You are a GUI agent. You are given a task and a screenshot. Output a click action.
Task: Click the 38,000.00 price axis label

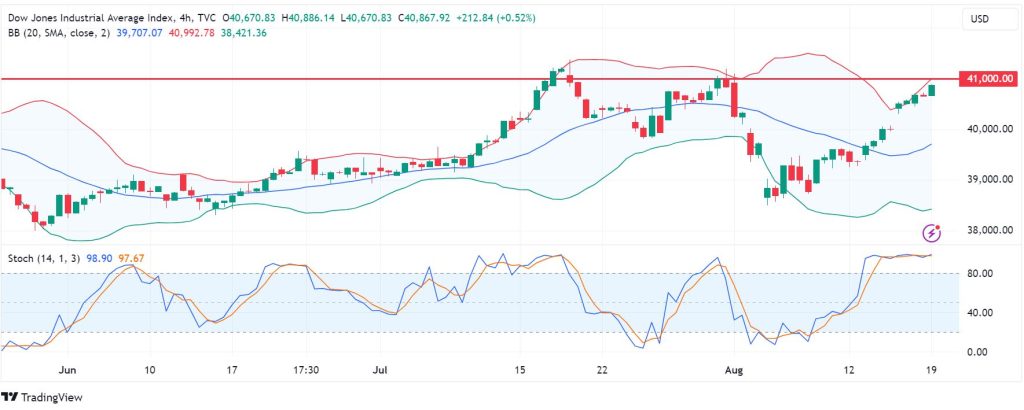(990, 230)
